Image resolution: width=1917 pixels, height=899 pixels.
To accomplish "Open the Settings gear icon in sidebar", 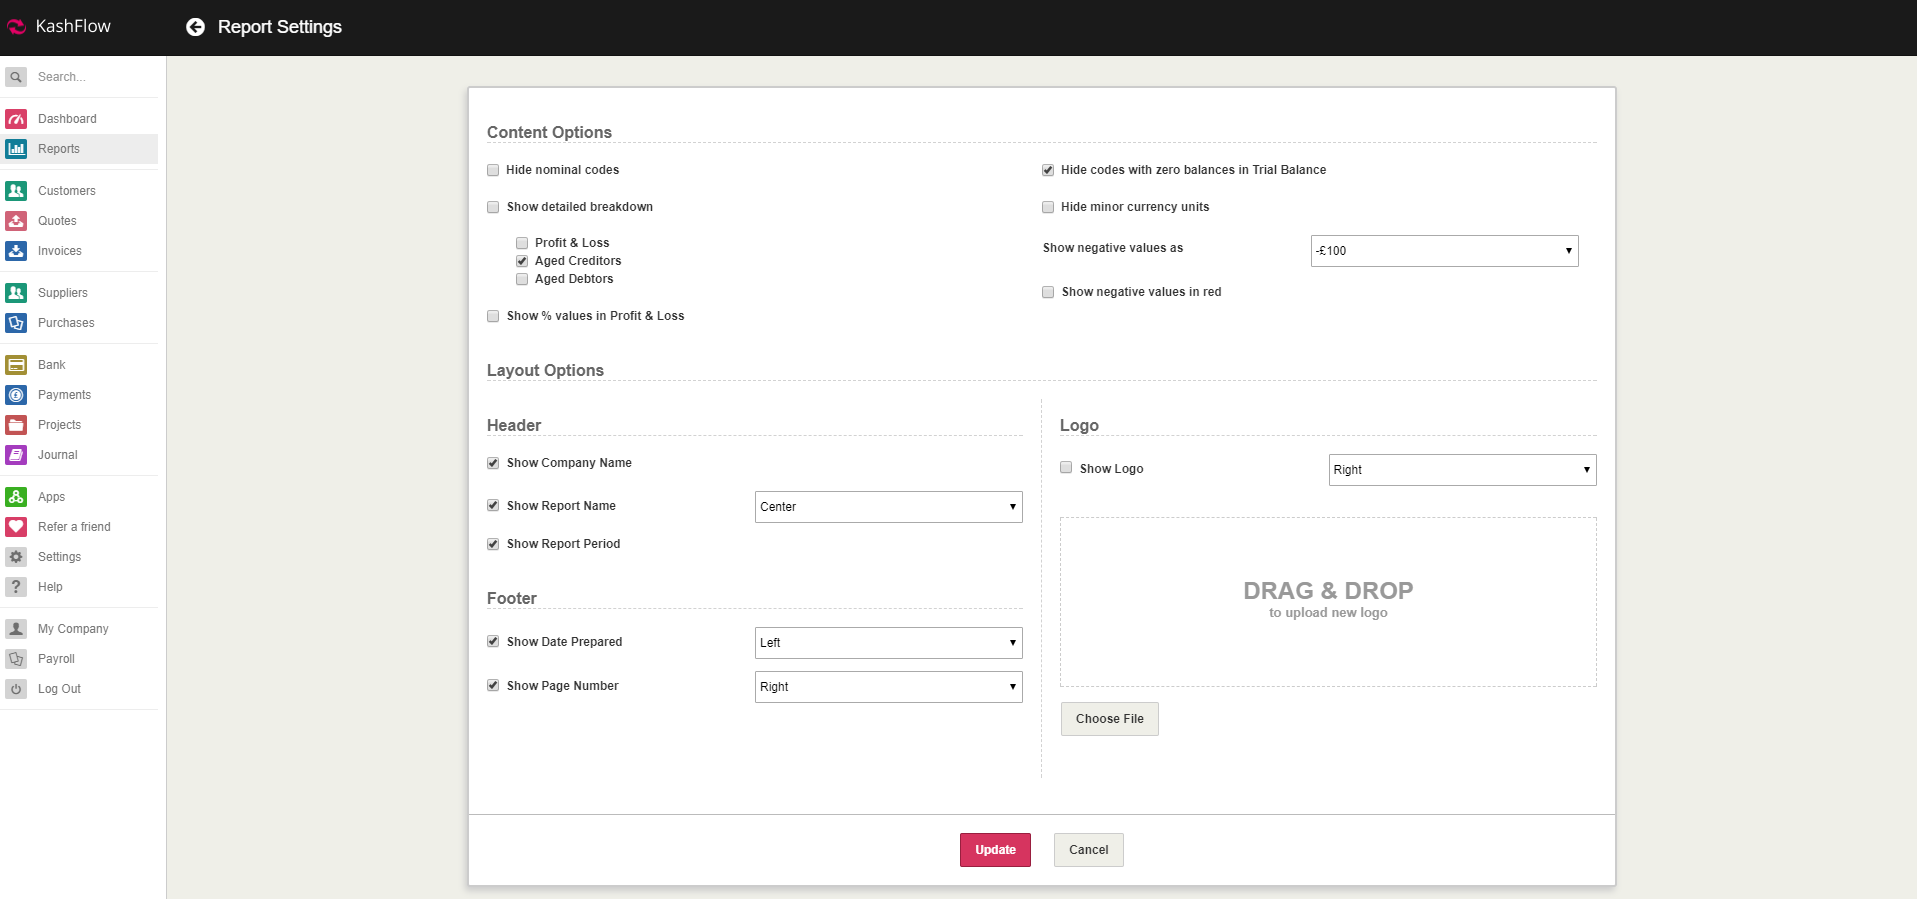I will point(16,557).
